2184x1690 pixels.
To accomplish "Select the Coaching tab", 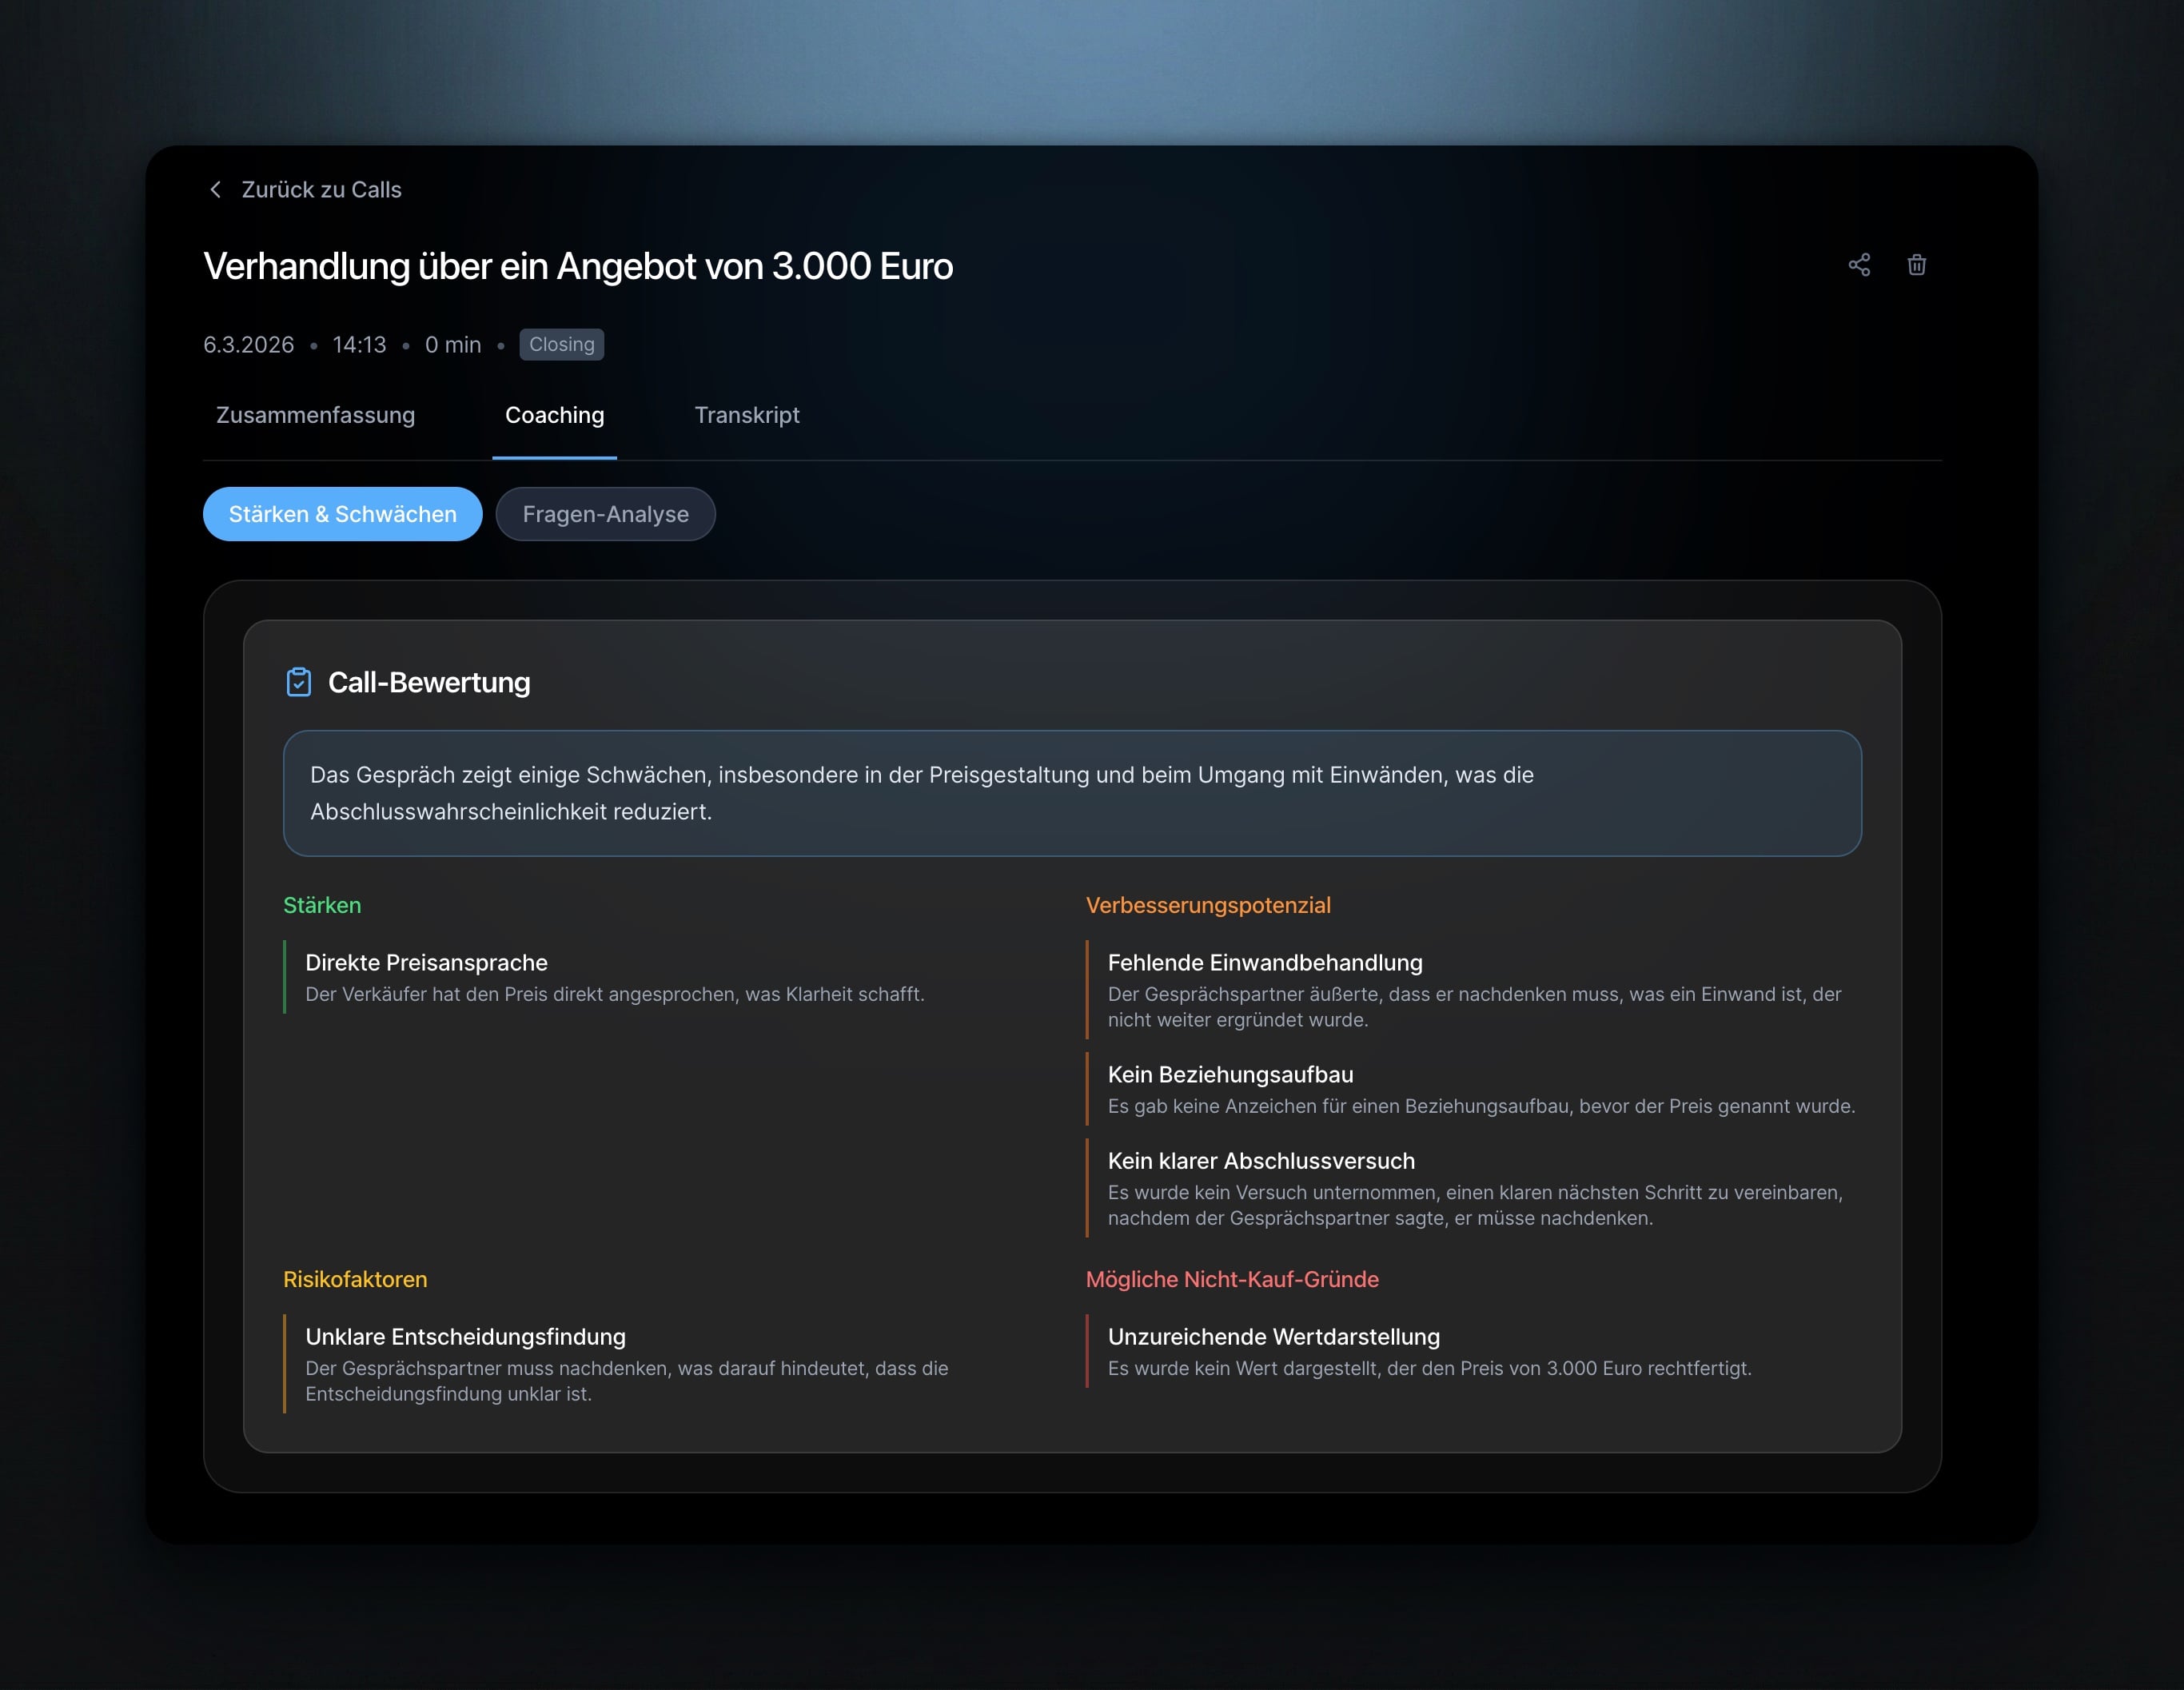I will click(x=554, y=415).
